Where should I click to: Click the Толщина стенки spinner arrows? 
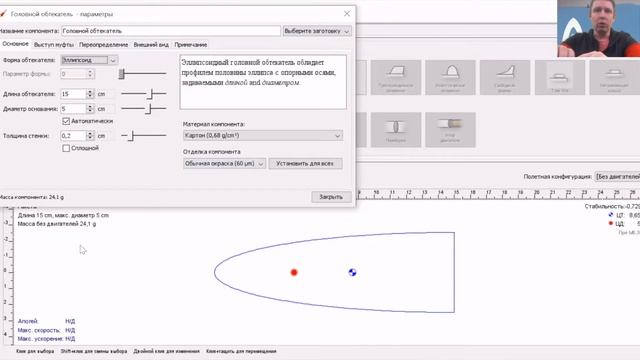coord(90,136)
